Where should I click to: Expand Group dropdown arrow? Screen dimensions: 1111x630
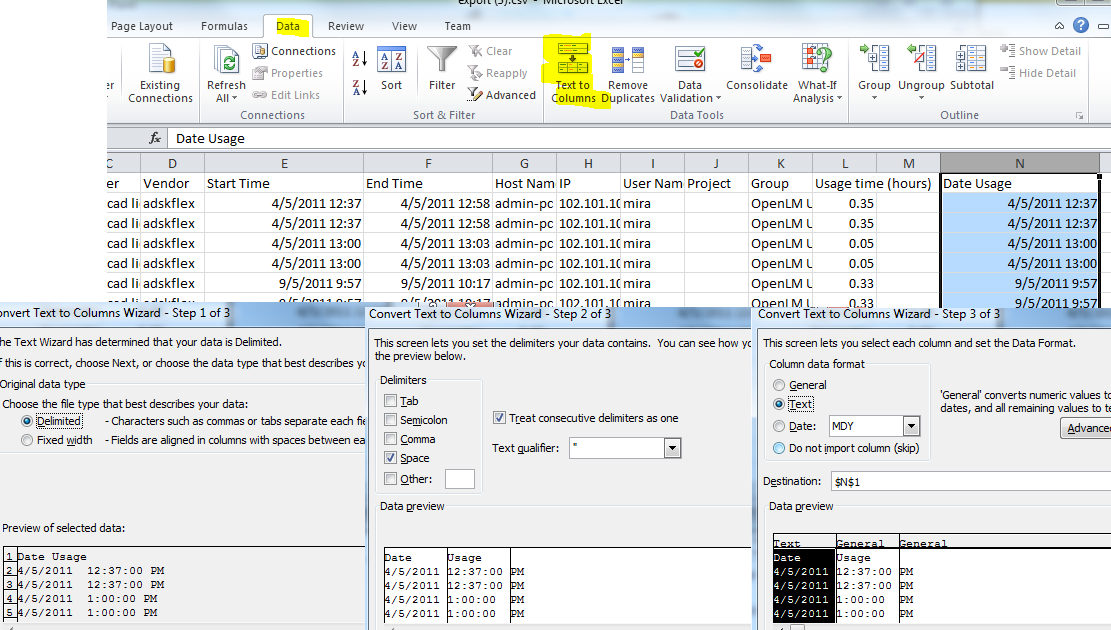[x=874, y=98]
